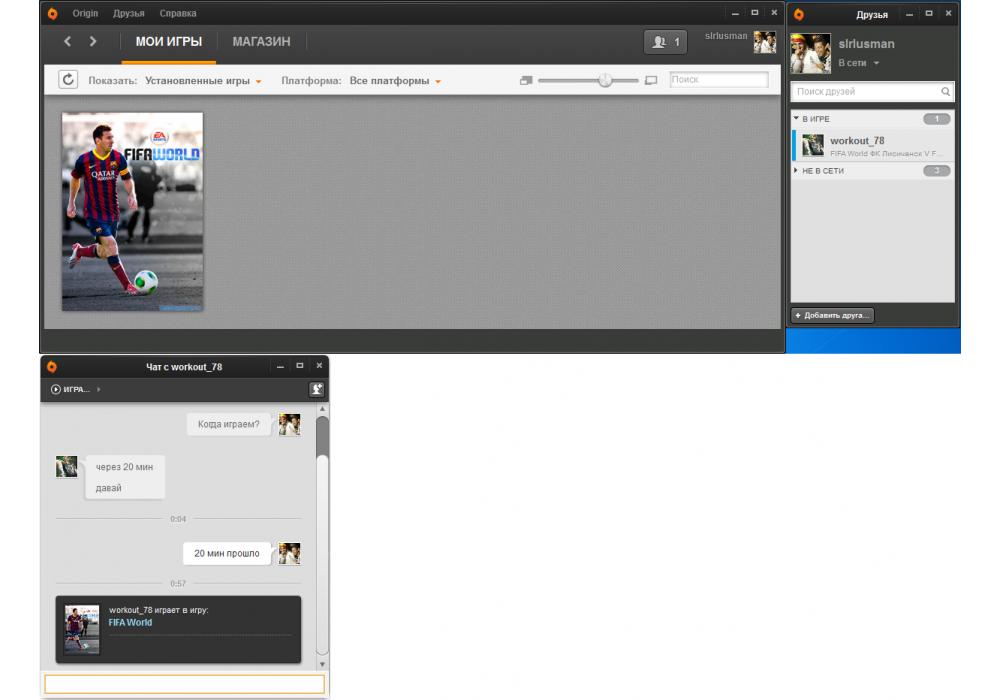Open the Установленные игры filter dropdown
The height and width of the screenshot is (700, 1000).
click(203, 81)
